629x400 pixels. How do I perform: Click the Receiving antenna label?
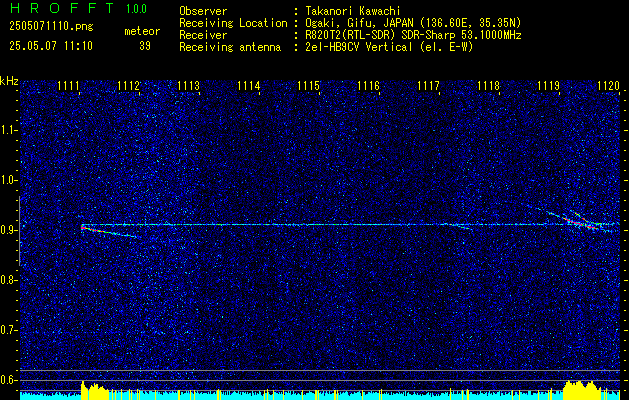(230, 47)
